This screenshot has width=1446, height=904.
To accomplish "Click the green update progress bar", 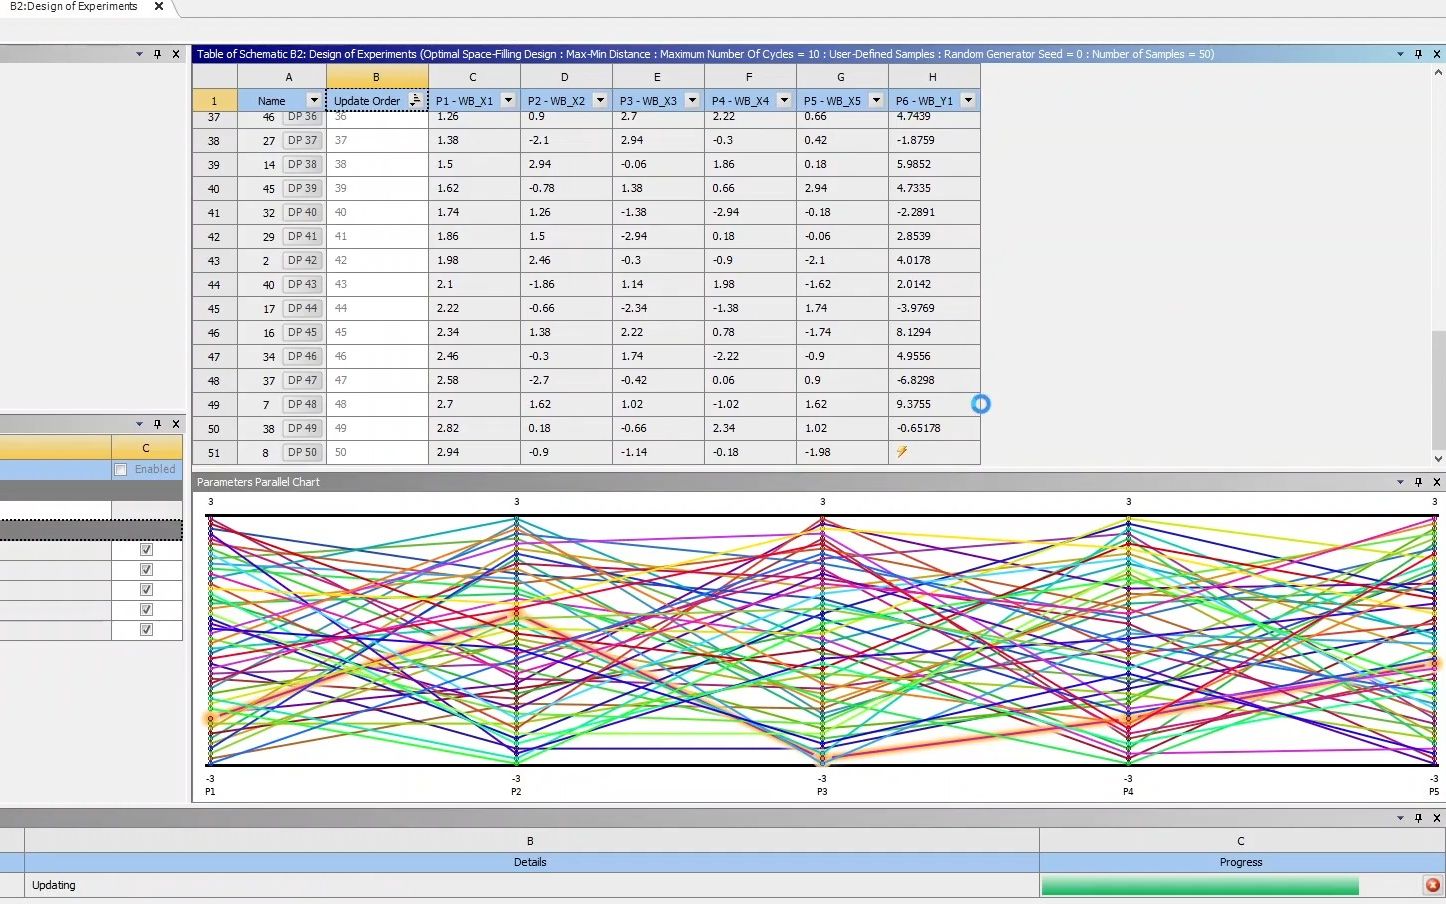I will [x=1200, y=886].
